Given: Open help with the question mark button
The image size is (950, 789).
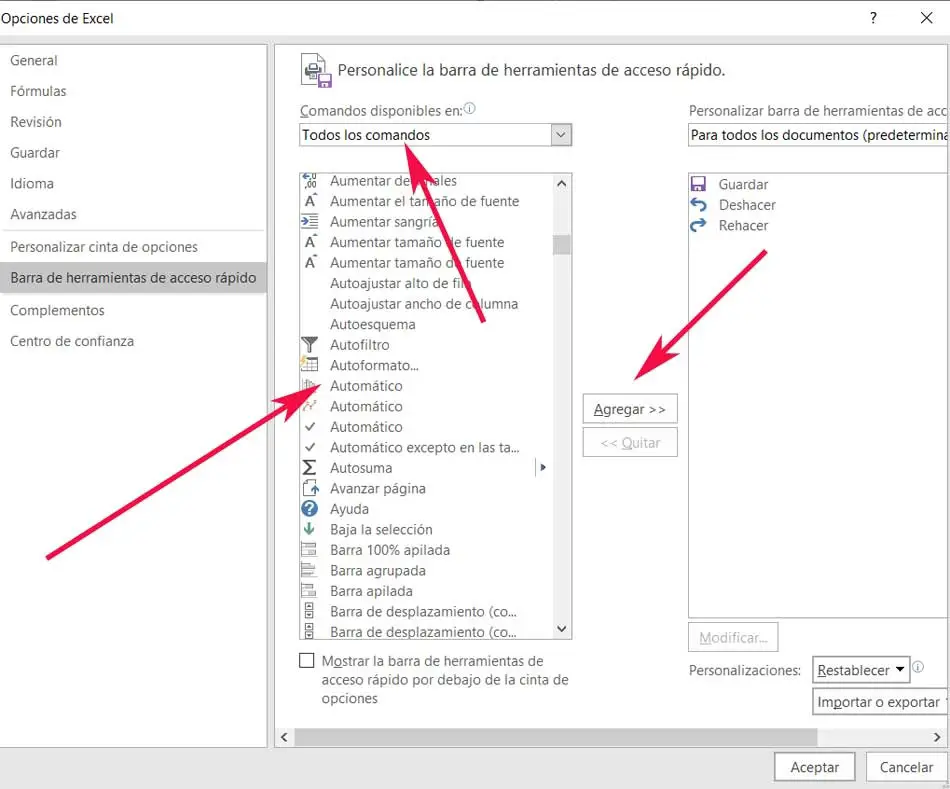Looking at the screenshot, I should click(873, 18).
